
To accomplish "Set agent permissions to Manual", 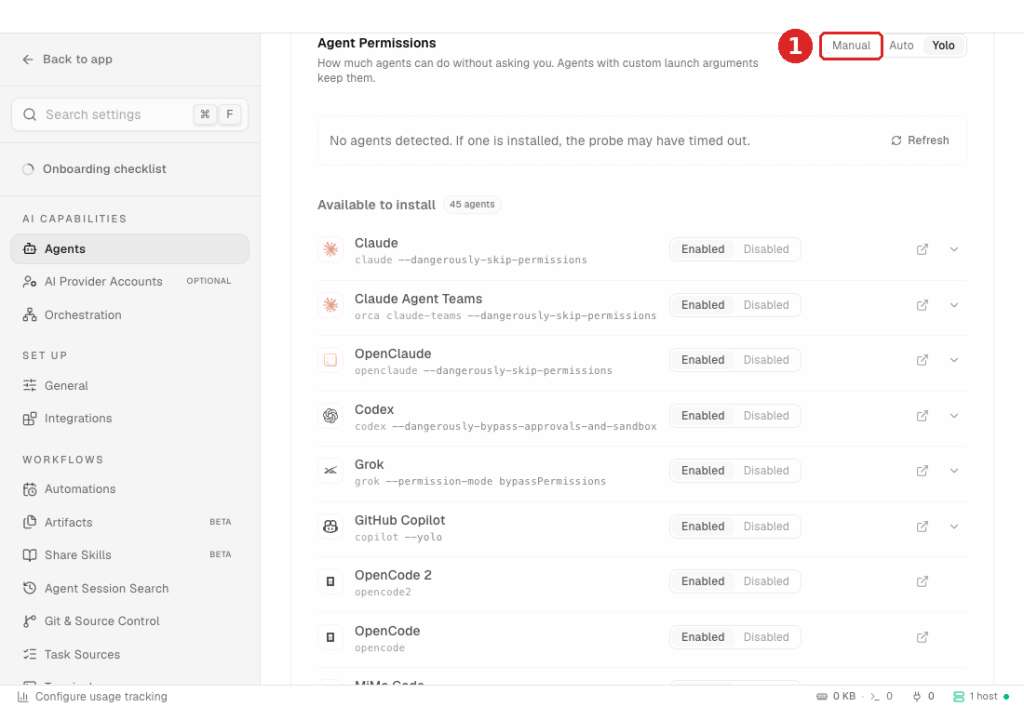I will 851,46.
